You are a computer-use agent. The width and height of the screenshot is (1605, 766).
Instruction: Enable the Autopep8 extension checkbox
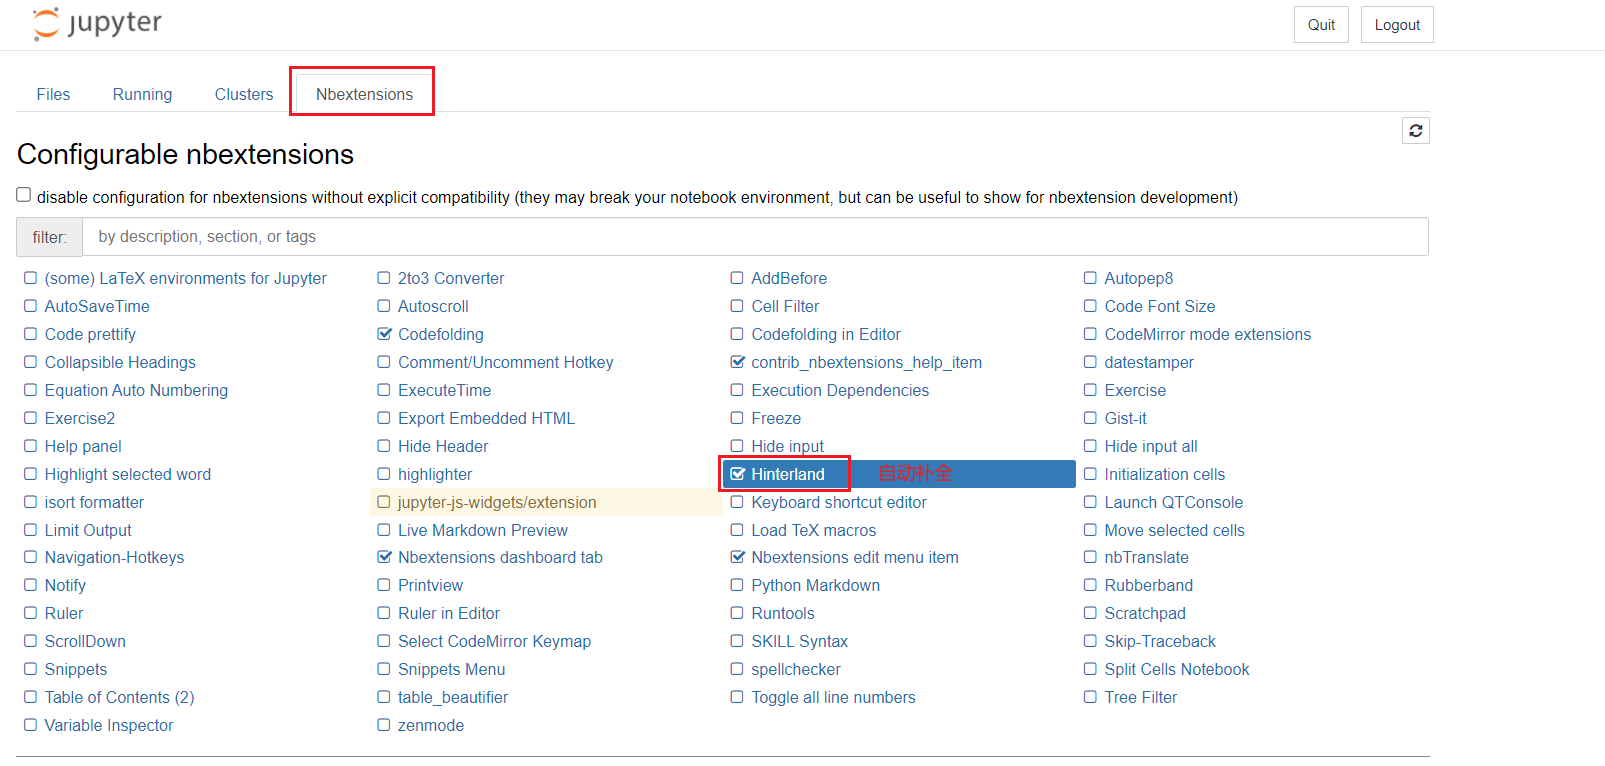tap(1090, 278)
